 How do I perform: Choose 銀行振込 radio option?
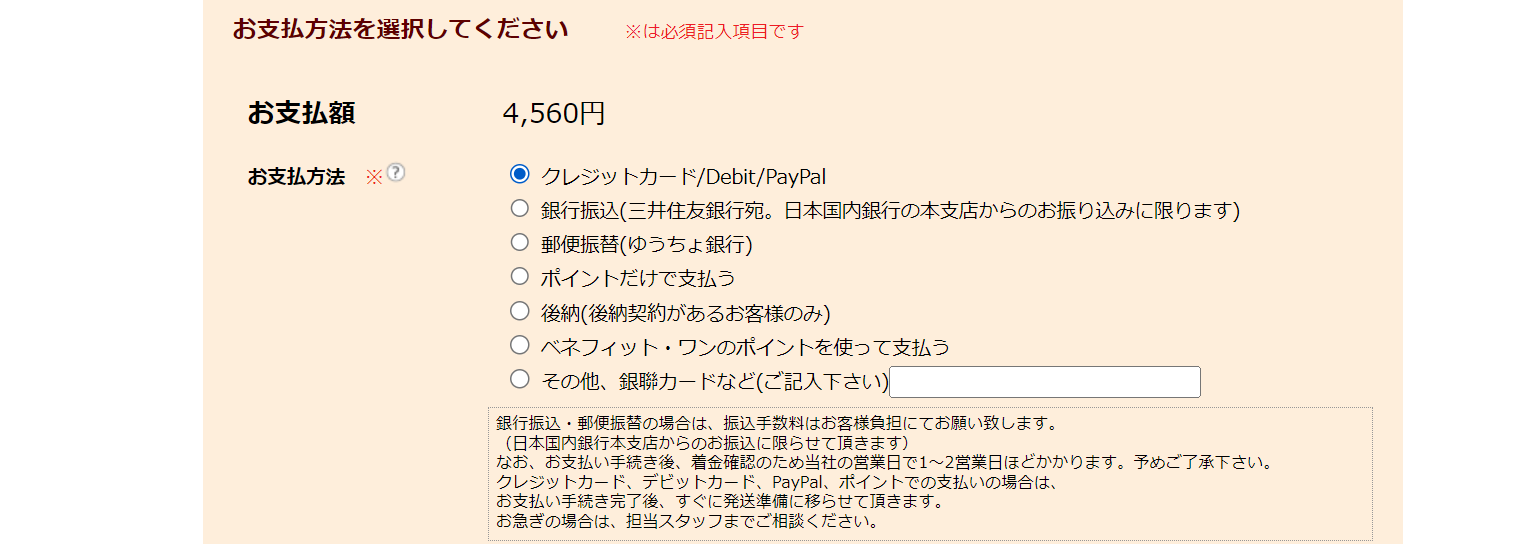point(519,208)
